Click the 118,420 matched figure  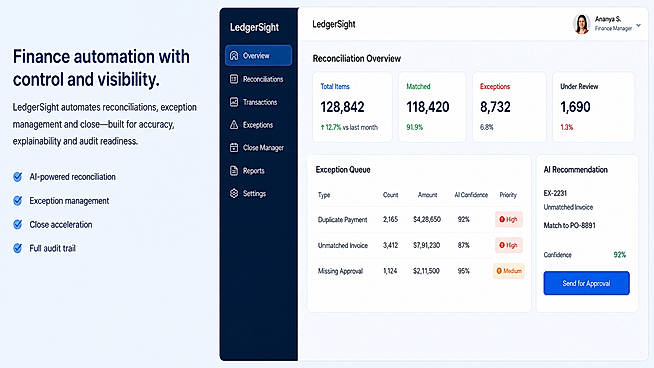point(428,107)
